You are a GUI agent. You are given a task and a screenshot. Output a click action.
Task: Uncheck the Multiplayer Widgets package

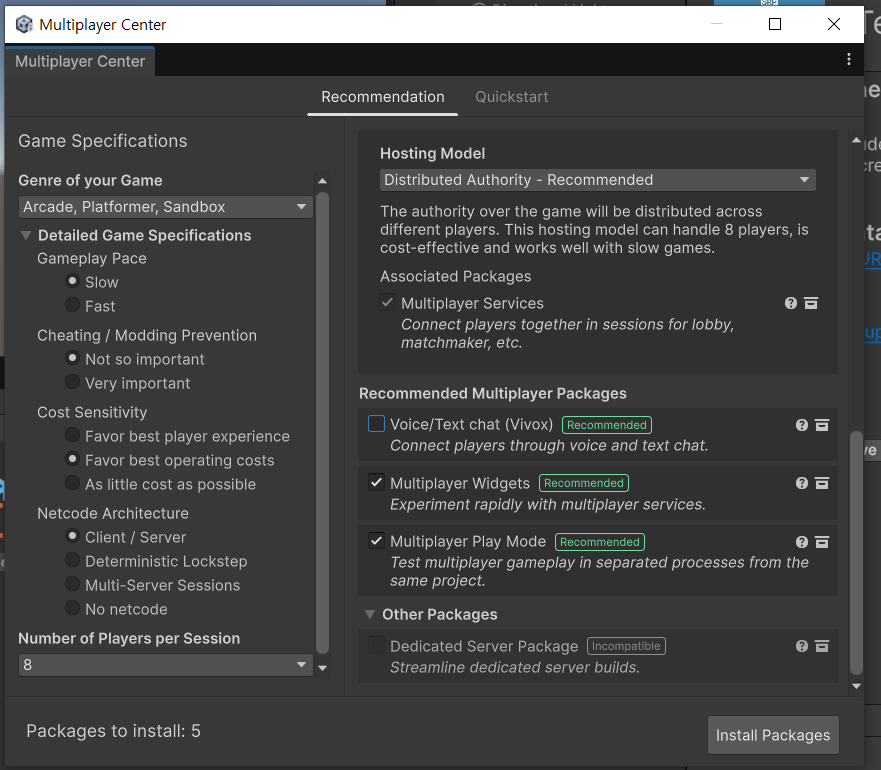376,482
